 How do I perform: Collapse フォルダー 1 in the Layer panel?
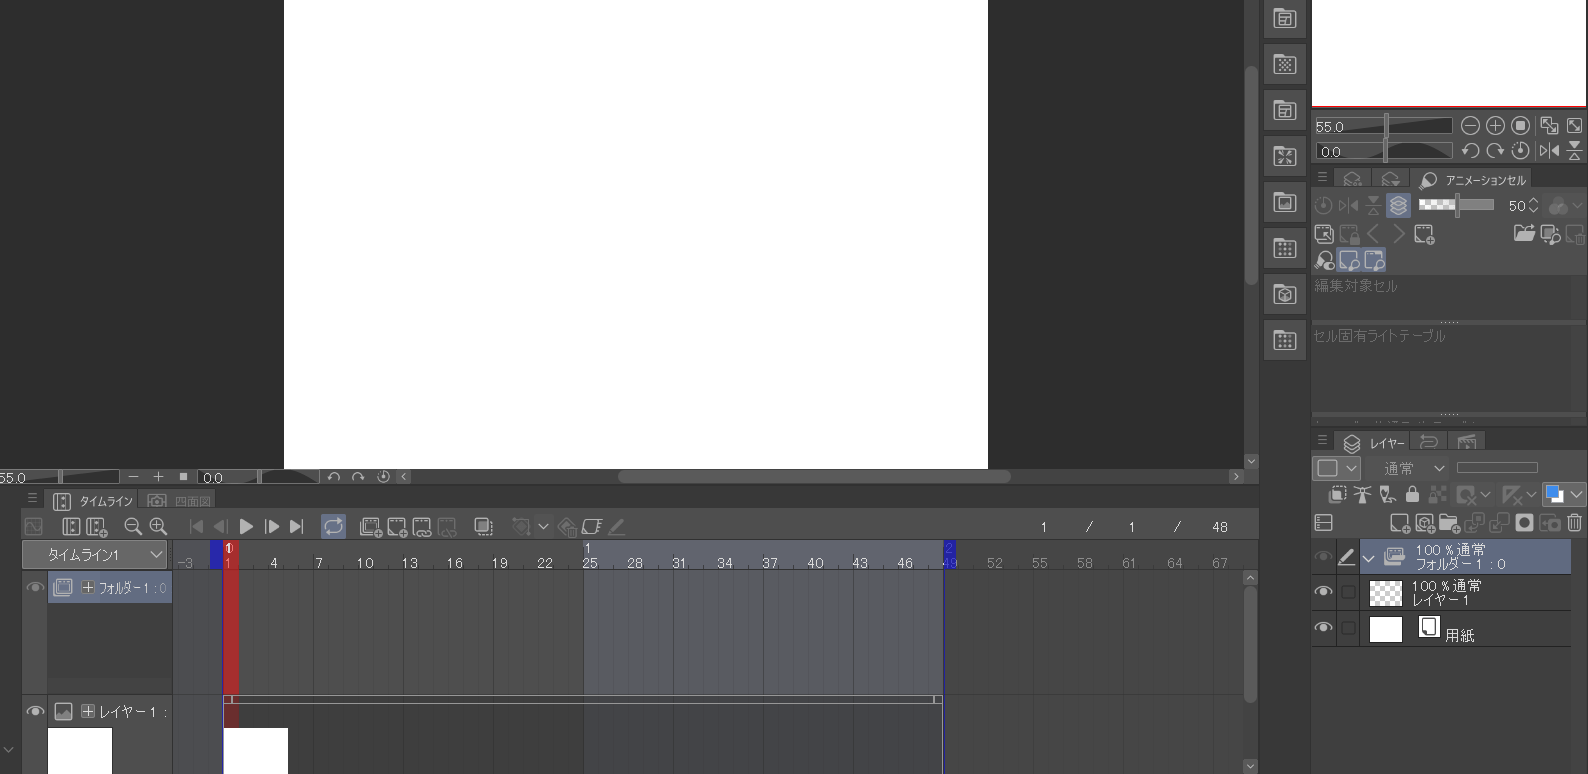click(x=1369, y=558)
